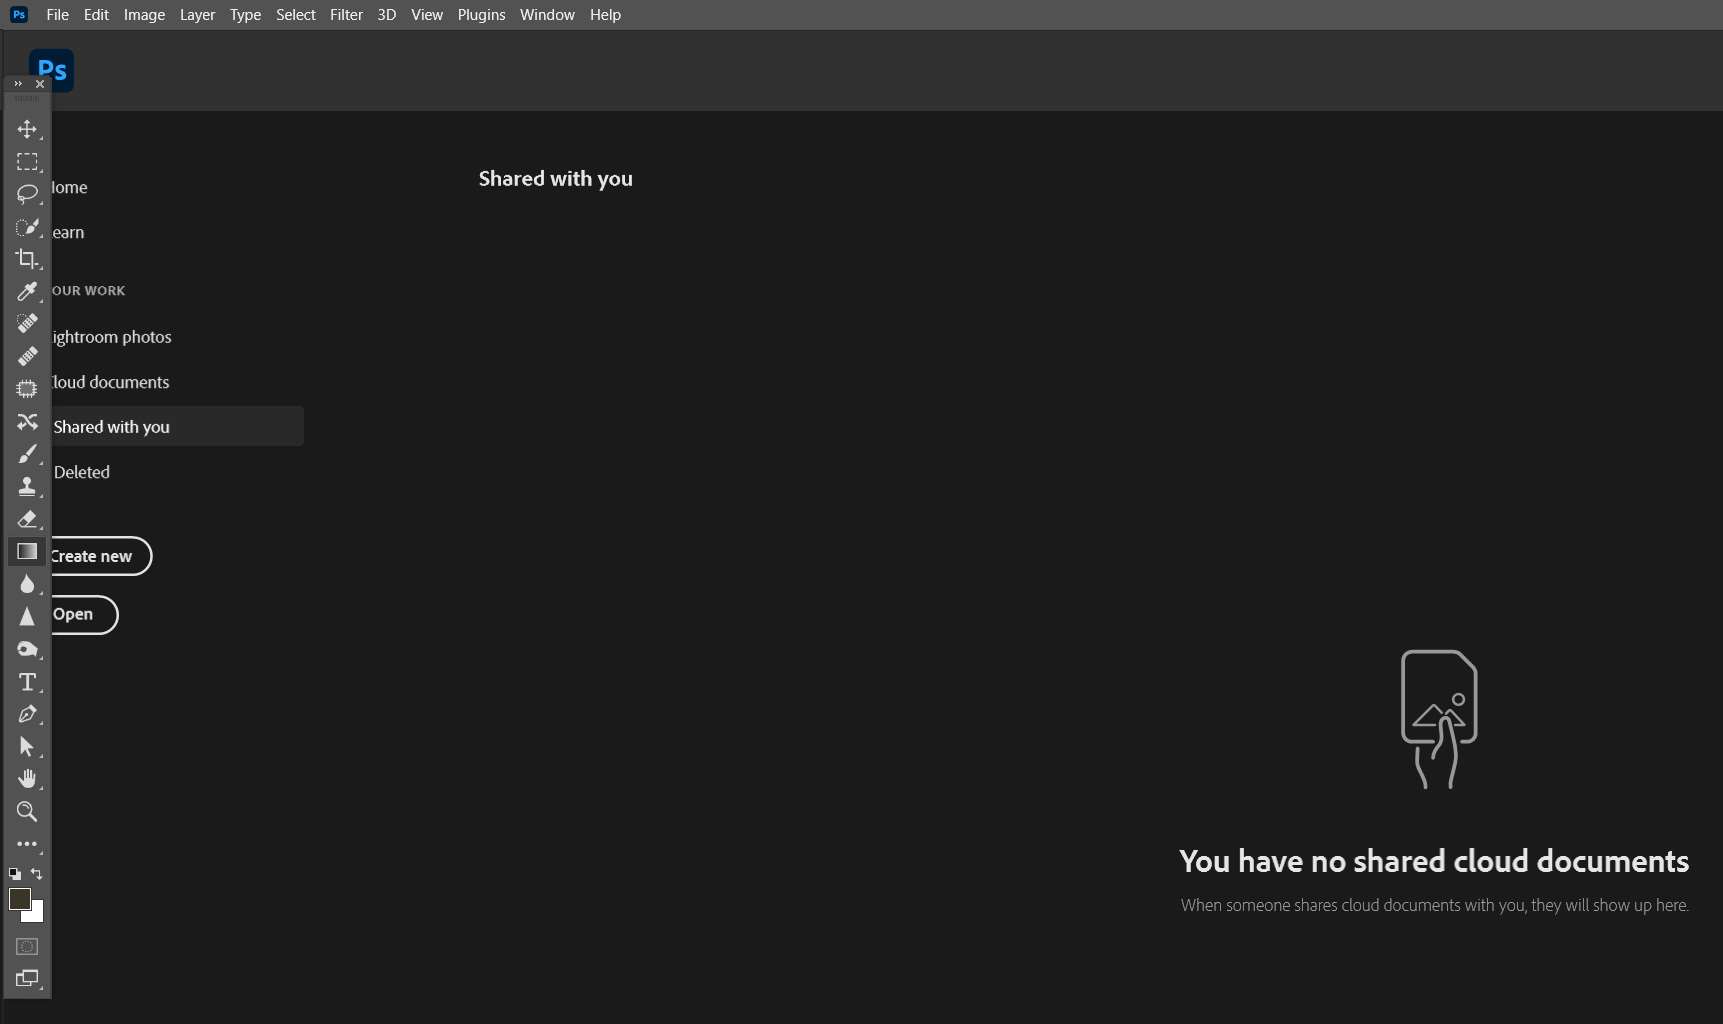Pick the Eyedropper tool
Viewport: 1723px width, 1024px height.
[27, 291]
